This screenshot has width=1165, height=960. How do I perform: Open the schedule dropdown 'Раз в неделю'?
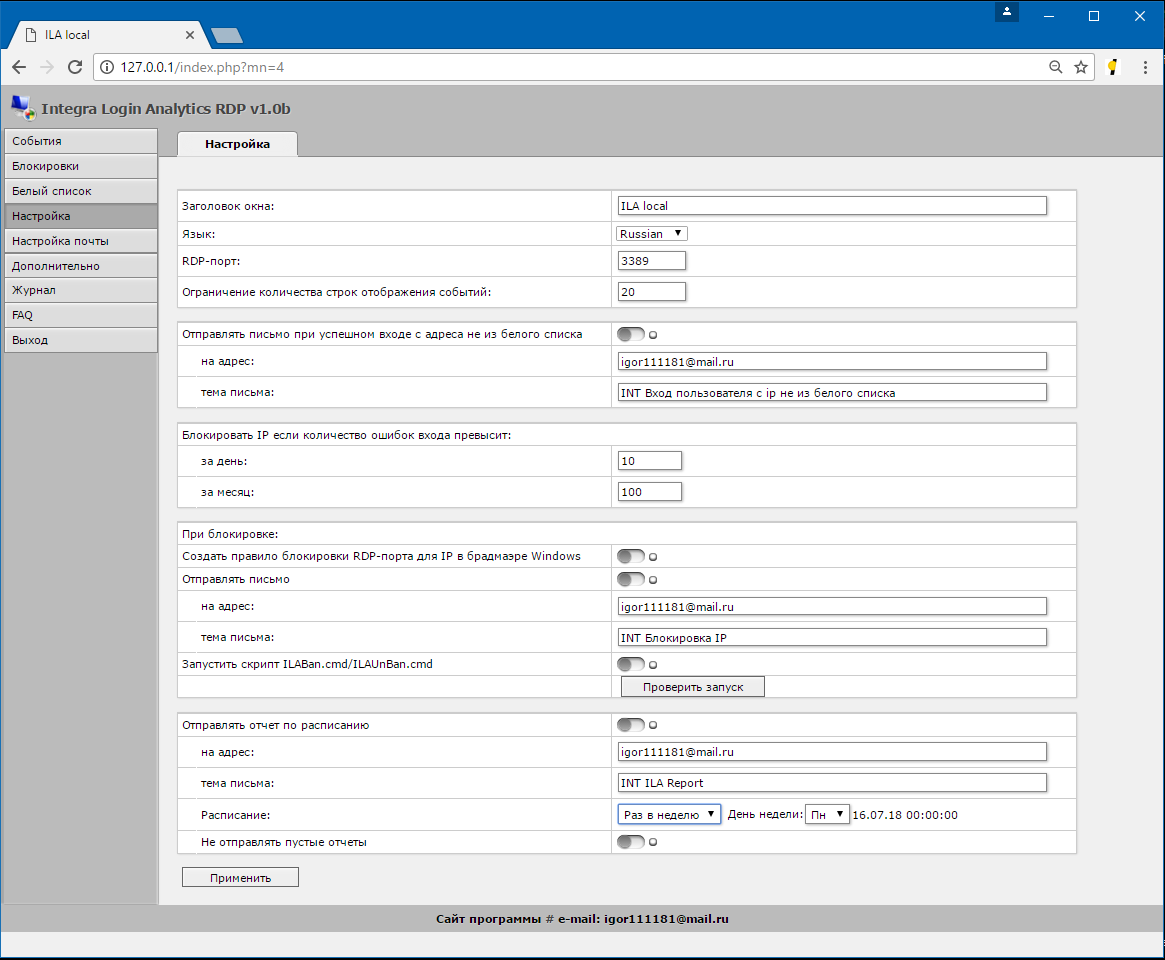coord(669,814)
